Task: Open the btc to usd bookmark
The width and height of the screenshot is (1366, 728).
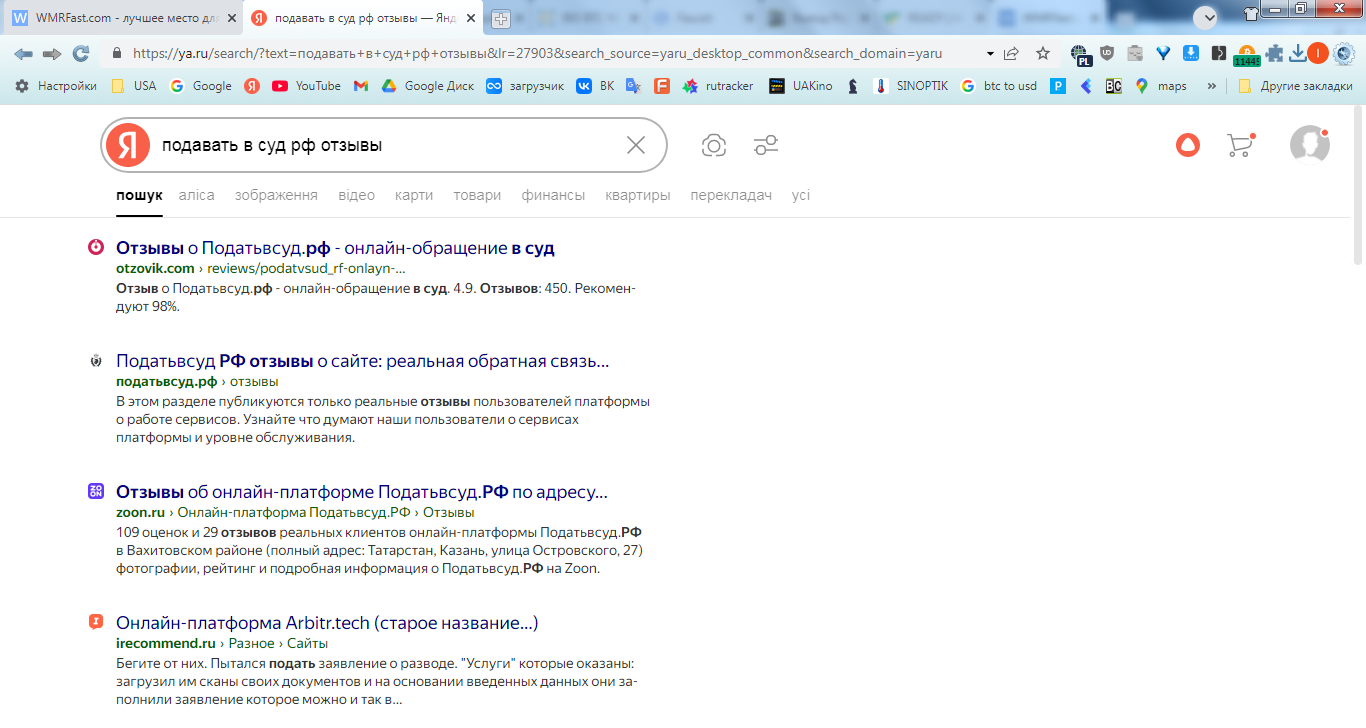Action: (998, 86)
